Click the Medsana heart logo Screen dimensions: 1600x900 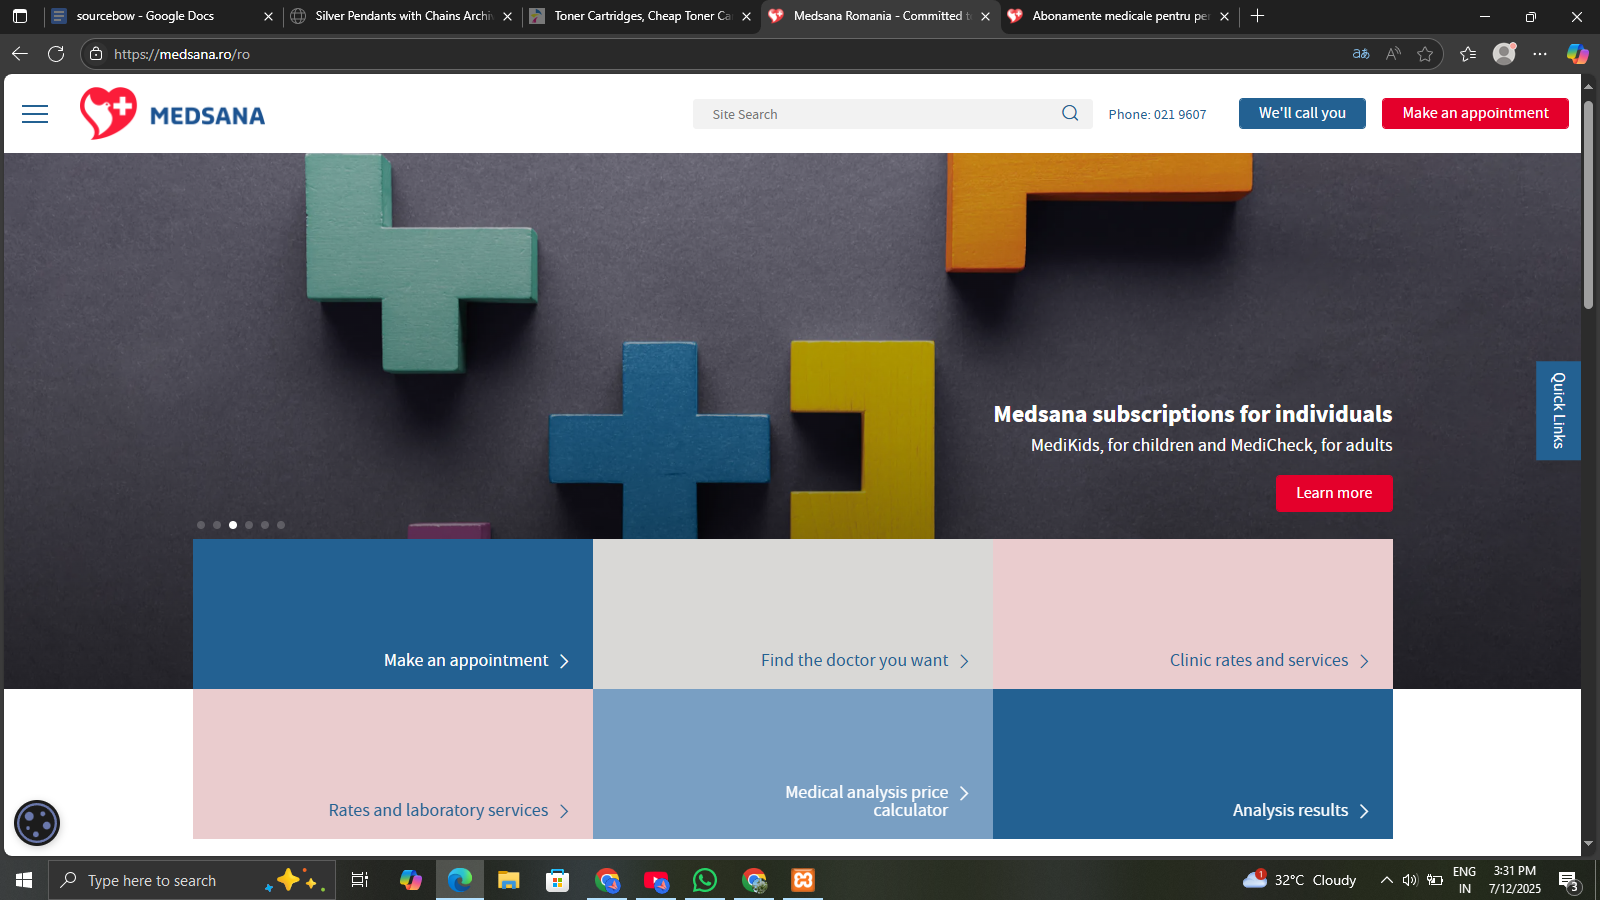point(108,113)
